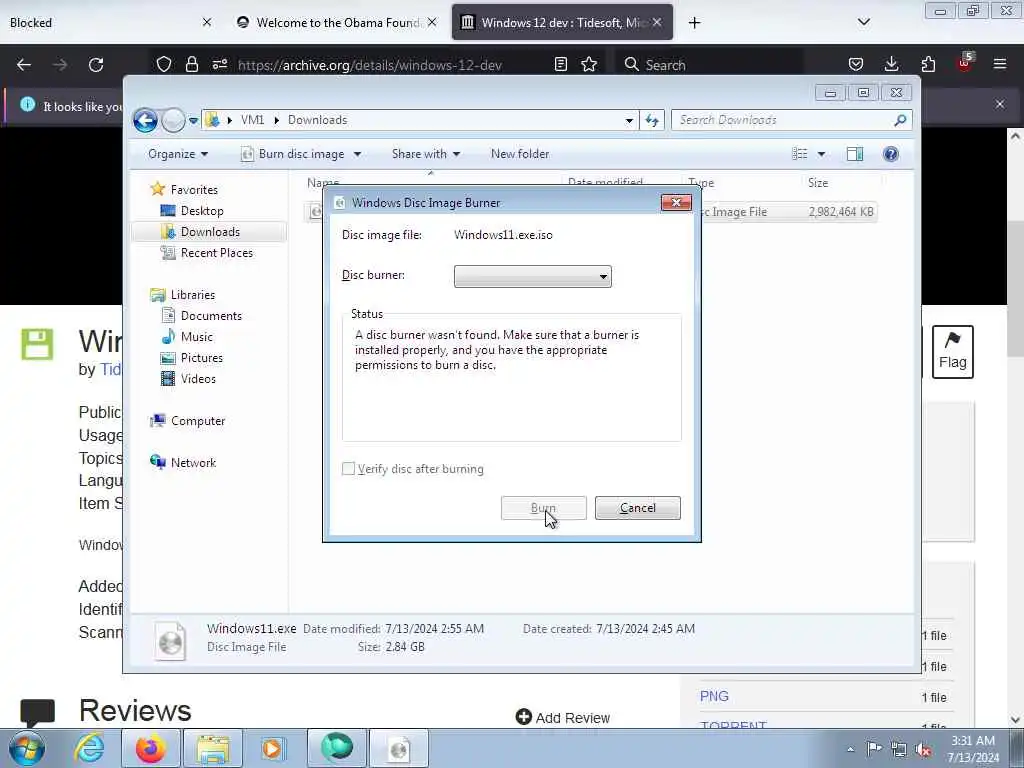Image resolution: width=1024 pixels, height=768 pixels.
Task: Click the archive.org URL address field
Action: click(x=370, y=65)
